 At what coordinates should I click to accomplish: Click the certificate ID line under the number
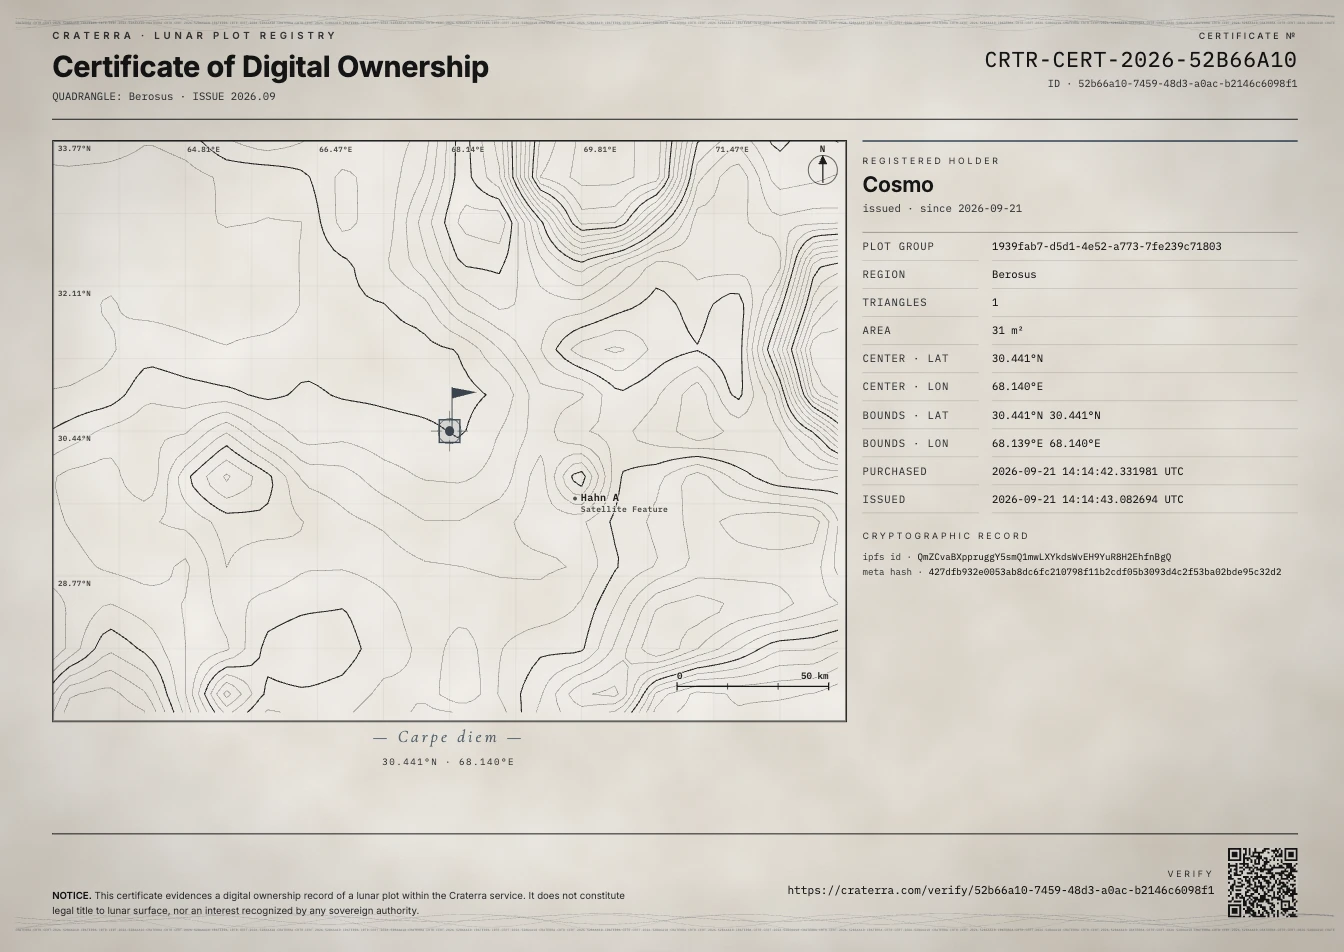[x=1172, y=84]
